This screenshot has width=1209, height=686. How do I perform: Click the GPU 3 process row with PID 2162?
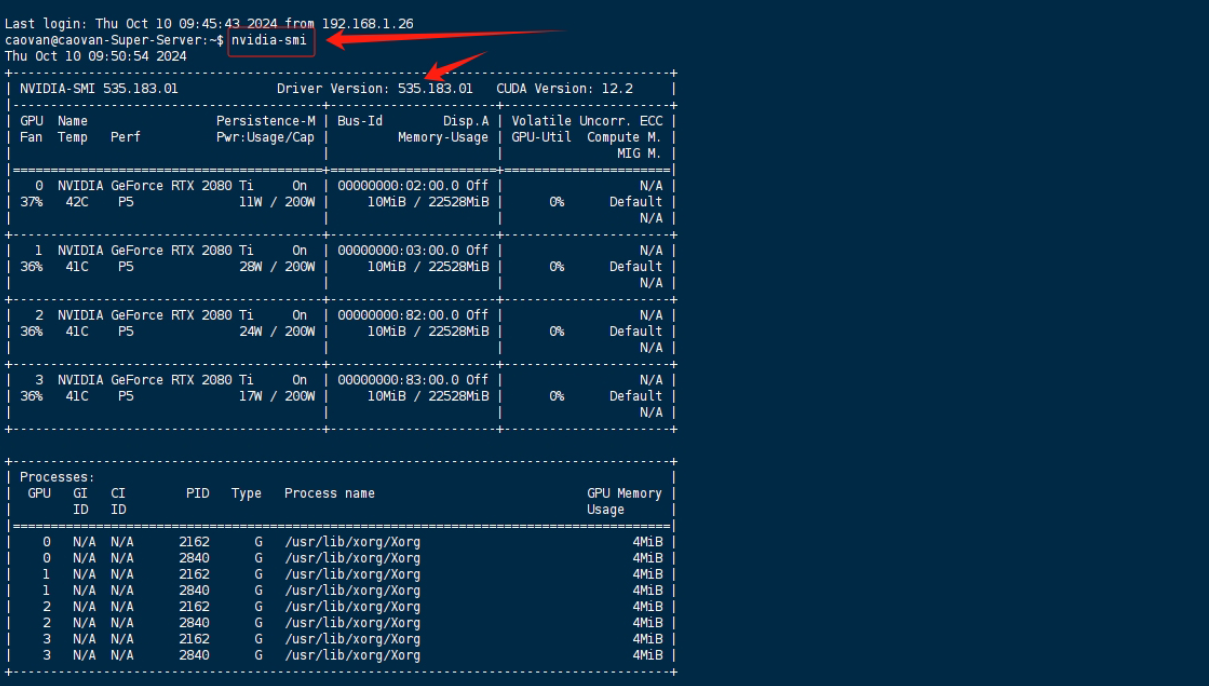[x=341, y=638]
